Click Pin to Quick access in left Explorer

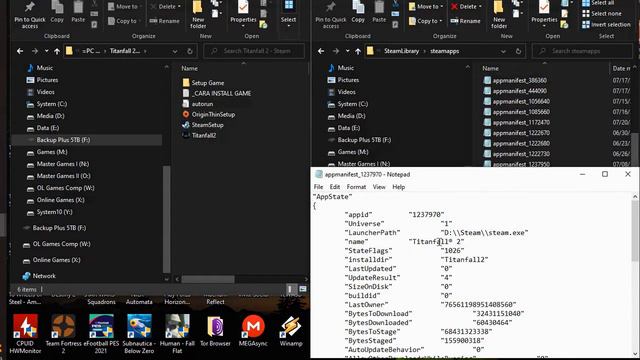pyautogui.click(x=29, y=15)
